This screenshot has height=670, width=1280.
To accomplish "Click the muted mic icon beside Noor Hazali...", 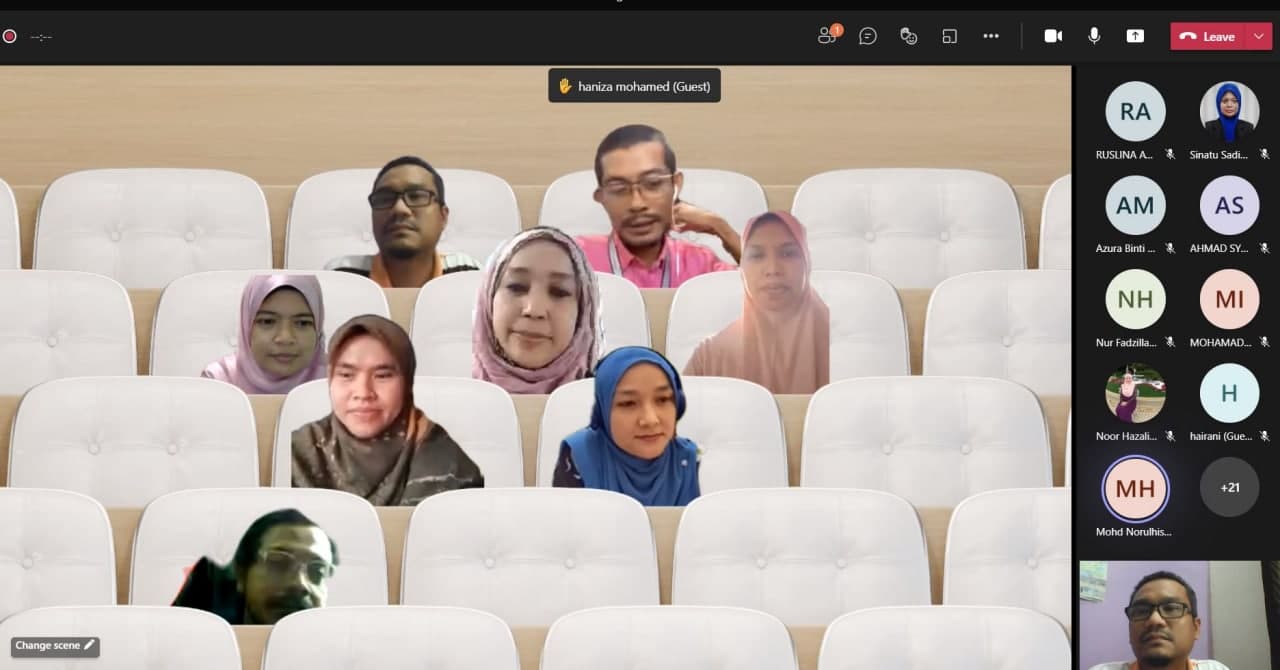I will (1170, 437).
